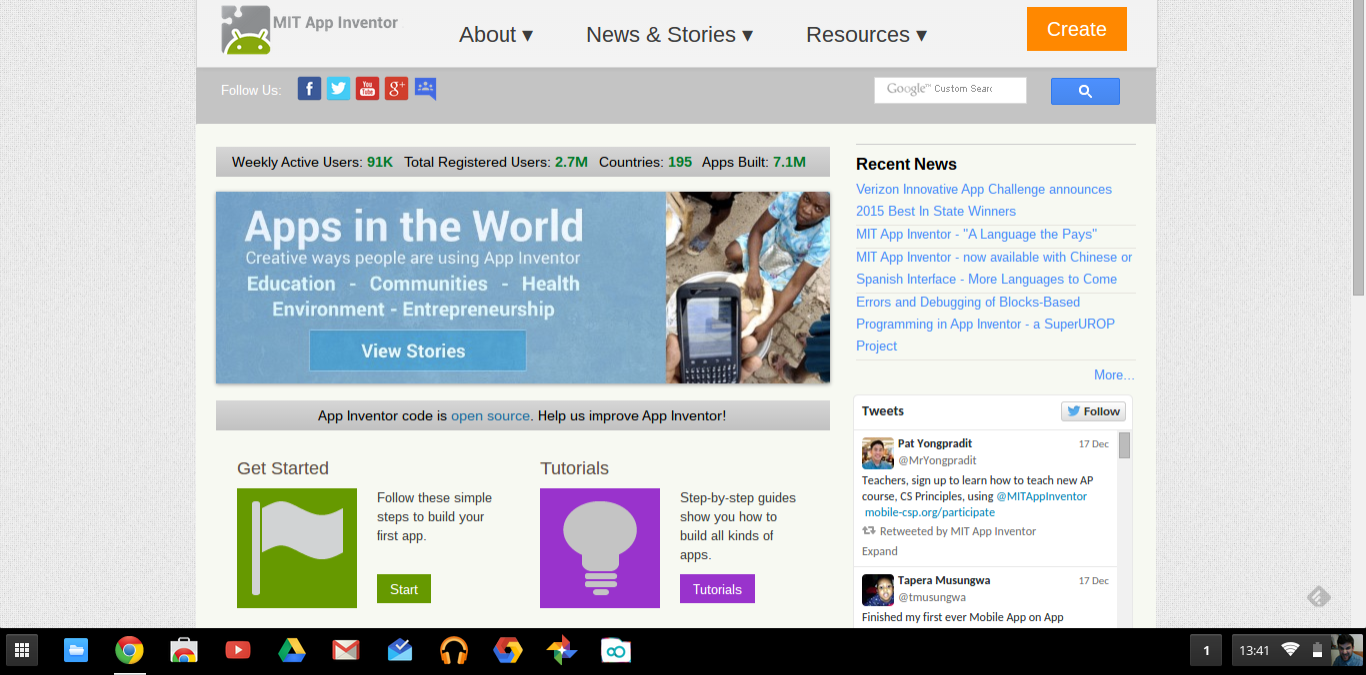Launch YouTube from the shelf
The width and height of the screenshot is (1366, 675).
[237, 651]
